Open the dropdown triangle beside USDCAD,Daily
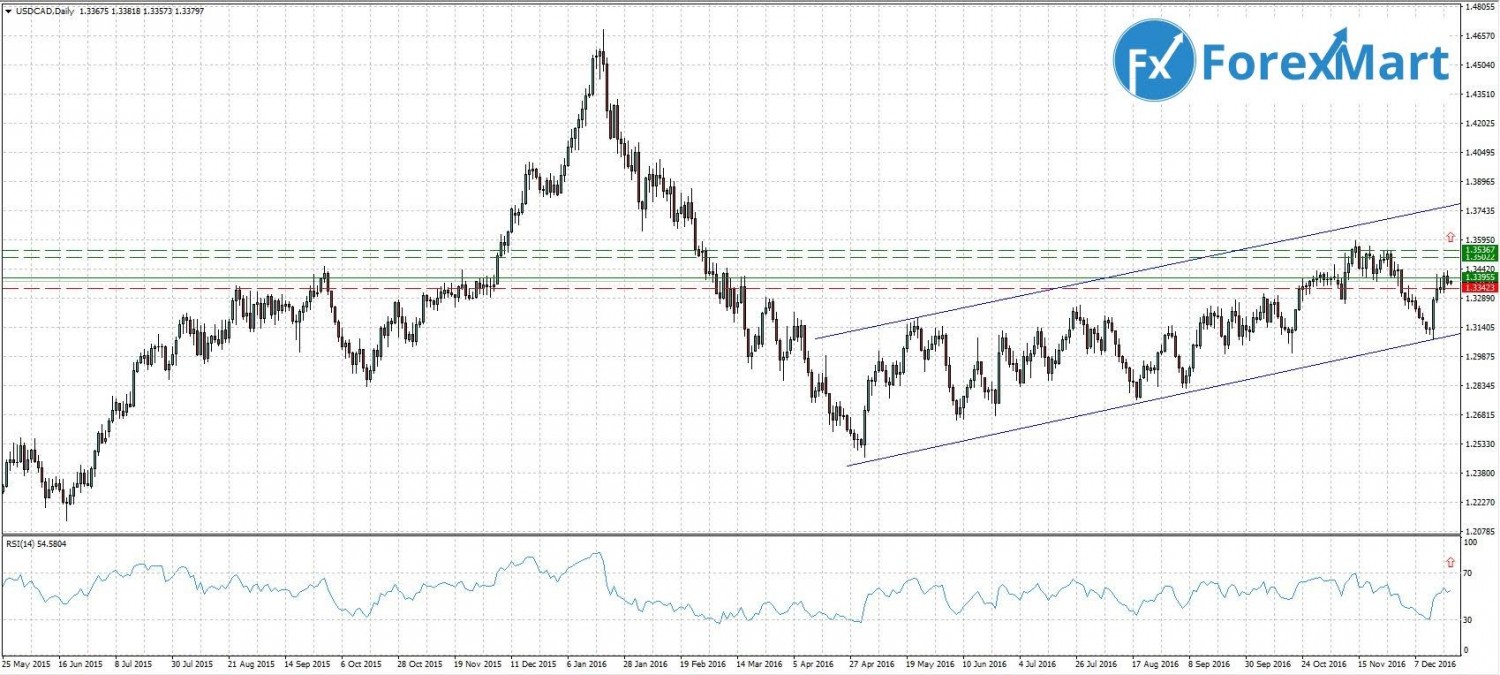The width and height of the screenshot is (1500, 675). coord(8,10)
